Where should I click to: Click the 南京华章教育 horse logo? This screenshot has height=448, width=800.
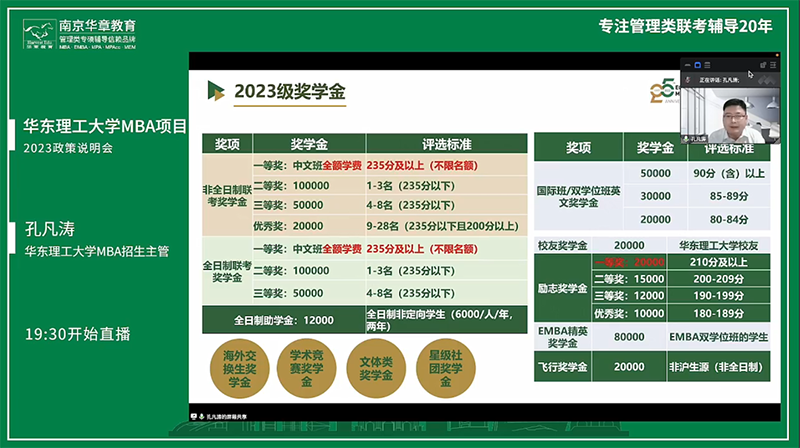39,34
